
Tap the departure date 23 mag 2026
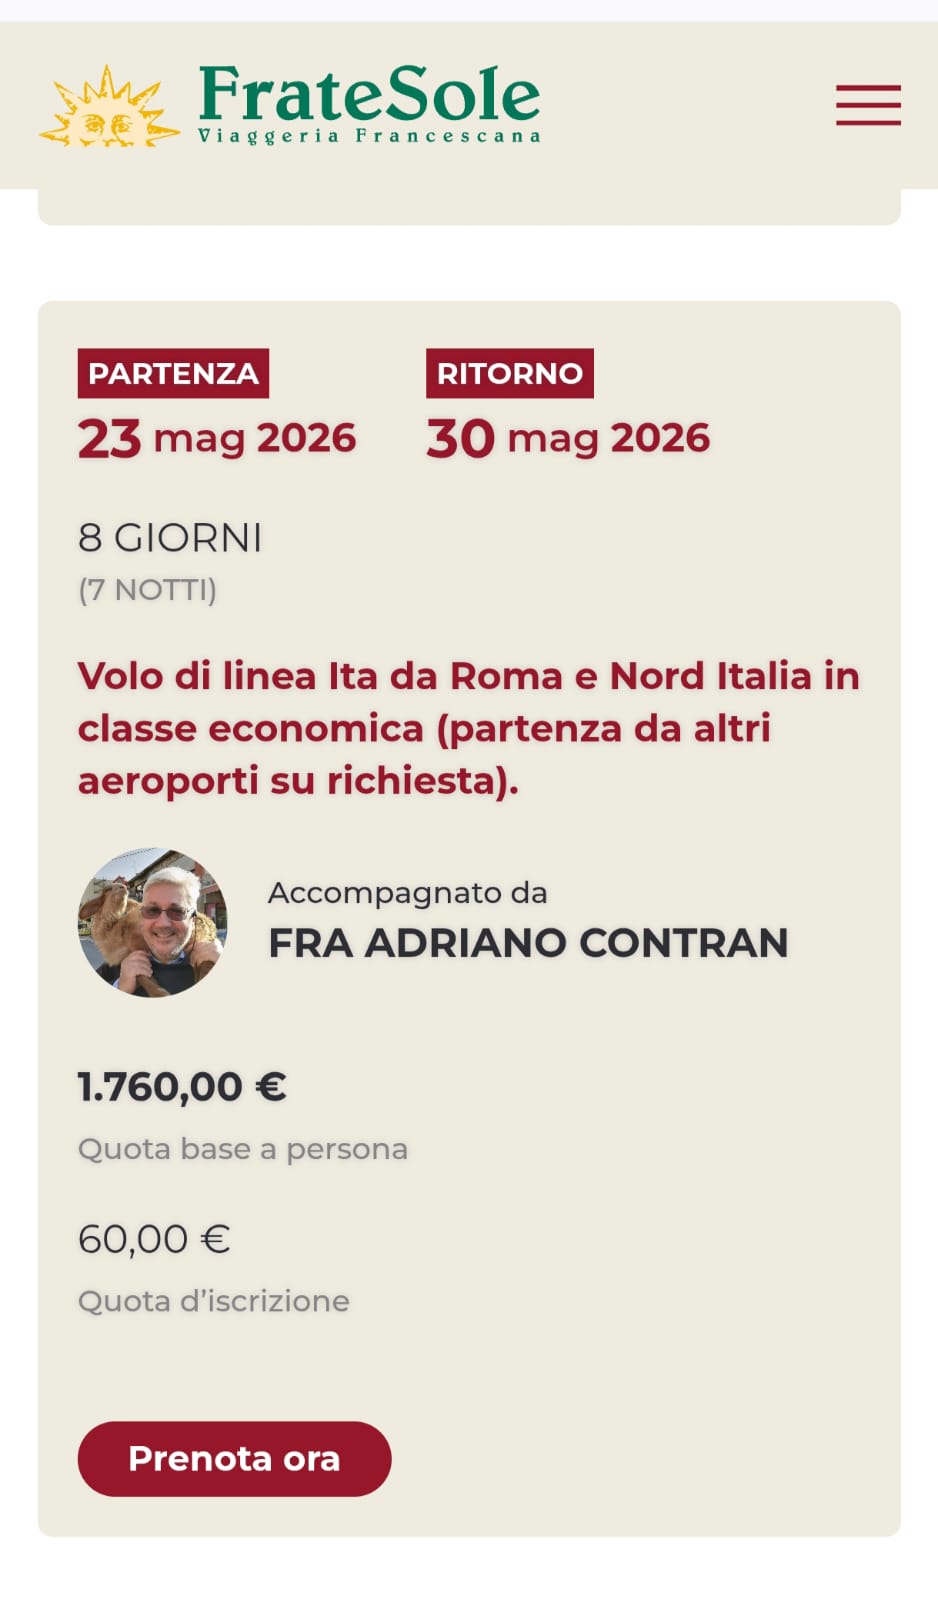pyautogui.click(x=217, y=438)
